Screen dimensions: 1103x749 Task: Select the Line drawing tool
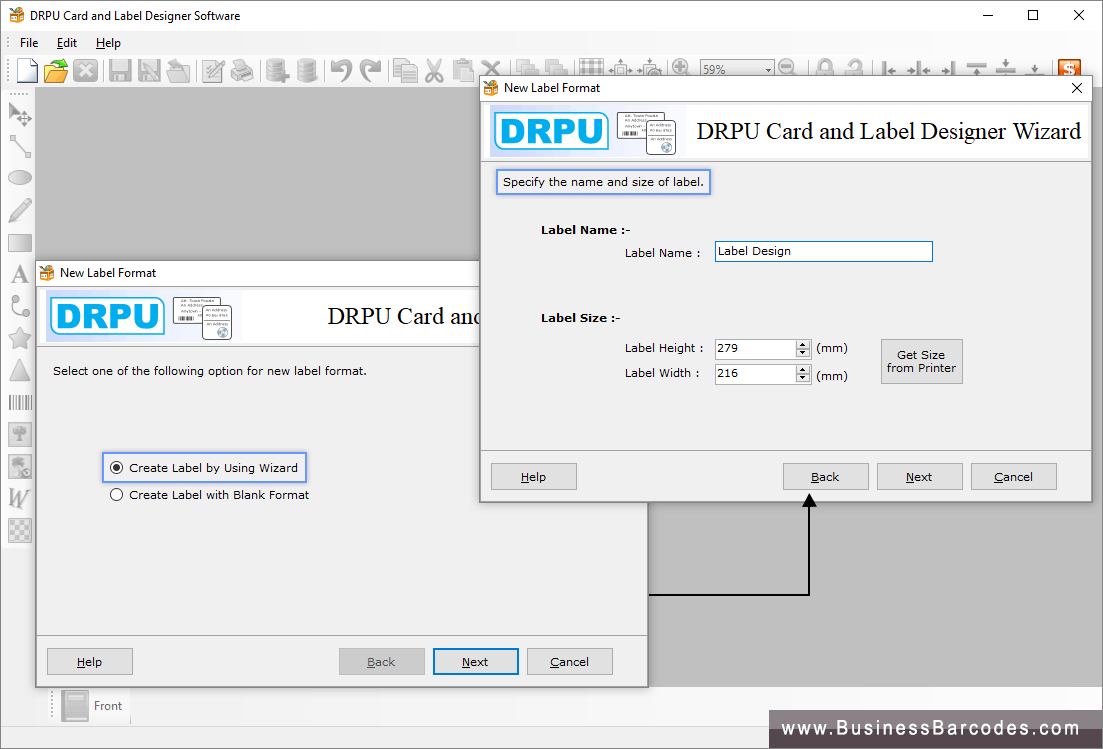click(20, 146)
